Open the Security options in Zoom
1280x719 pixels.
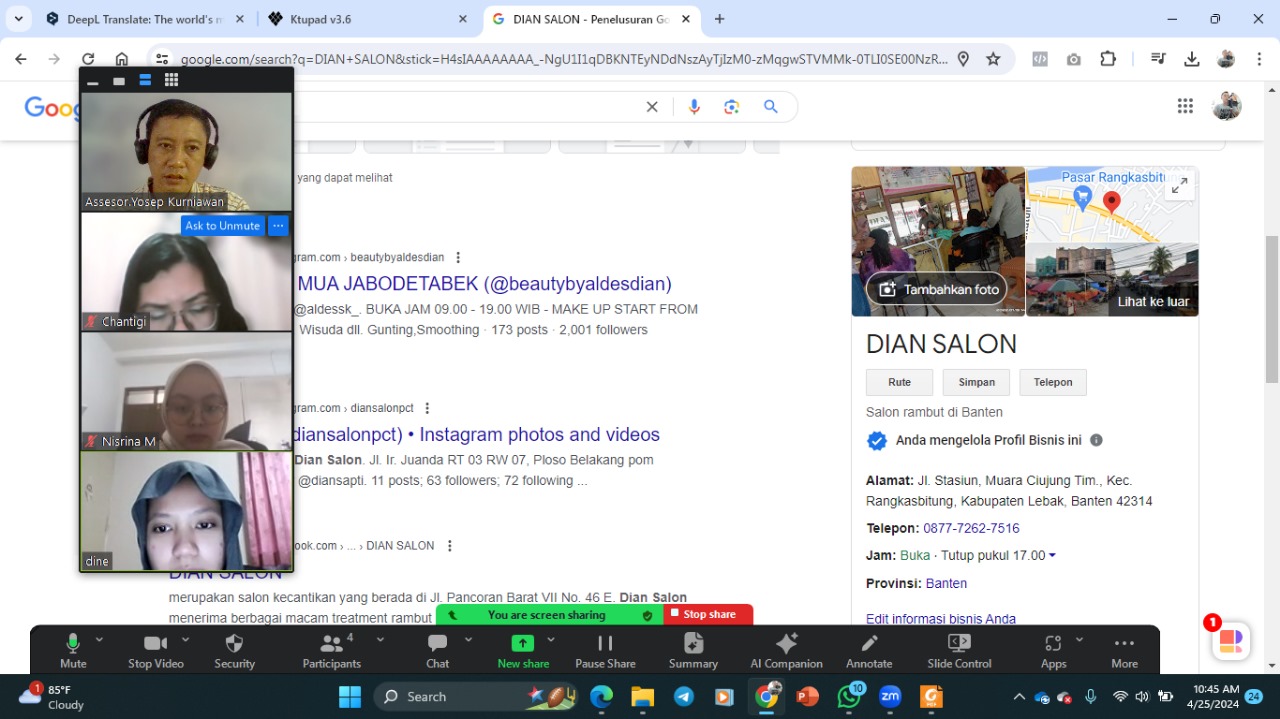pyautogui.click(x=234, y=650)
